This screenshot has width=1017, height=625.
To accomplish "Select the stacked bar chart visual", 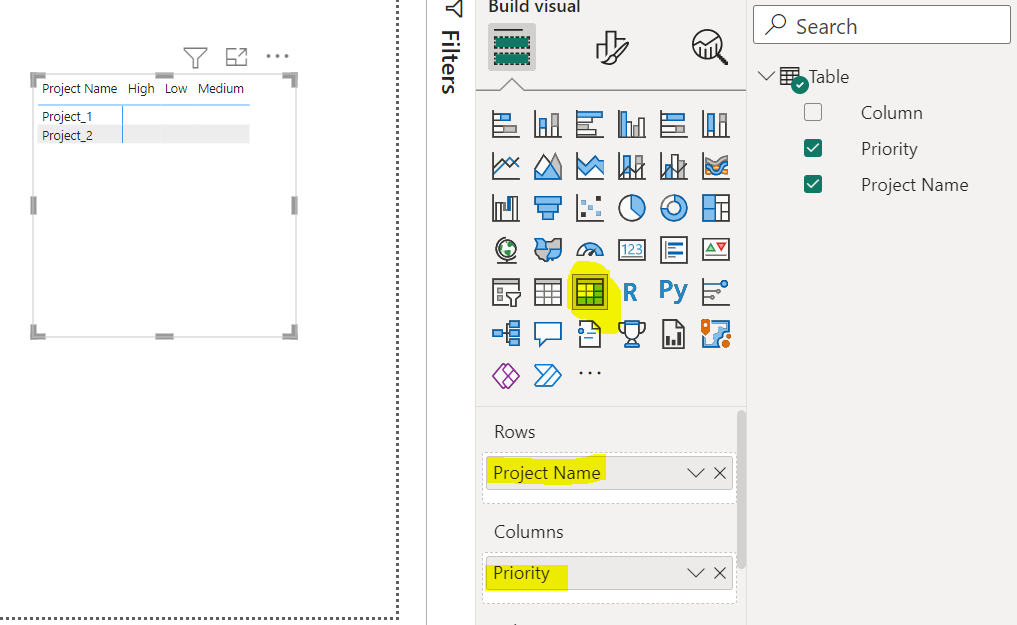I will (505, 124).
